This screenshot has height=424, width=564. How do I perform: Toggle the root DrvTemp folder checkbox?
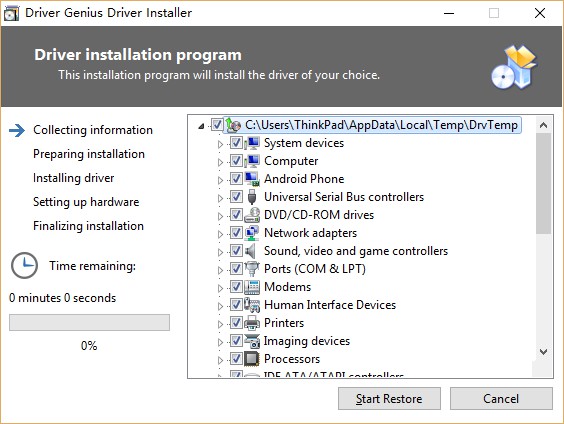click(217, 125)
